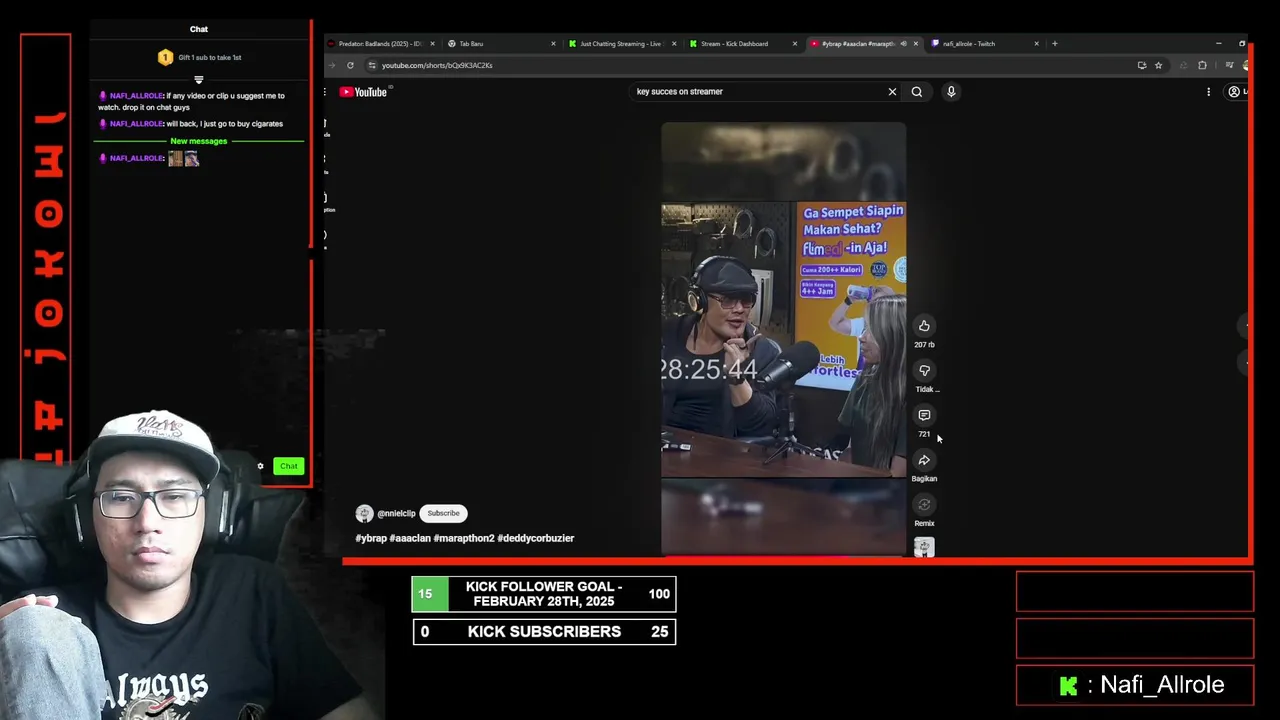Switch to Predator: Badlands browser tab
This screenshot has height=720, width=1280.
(380, 44)
